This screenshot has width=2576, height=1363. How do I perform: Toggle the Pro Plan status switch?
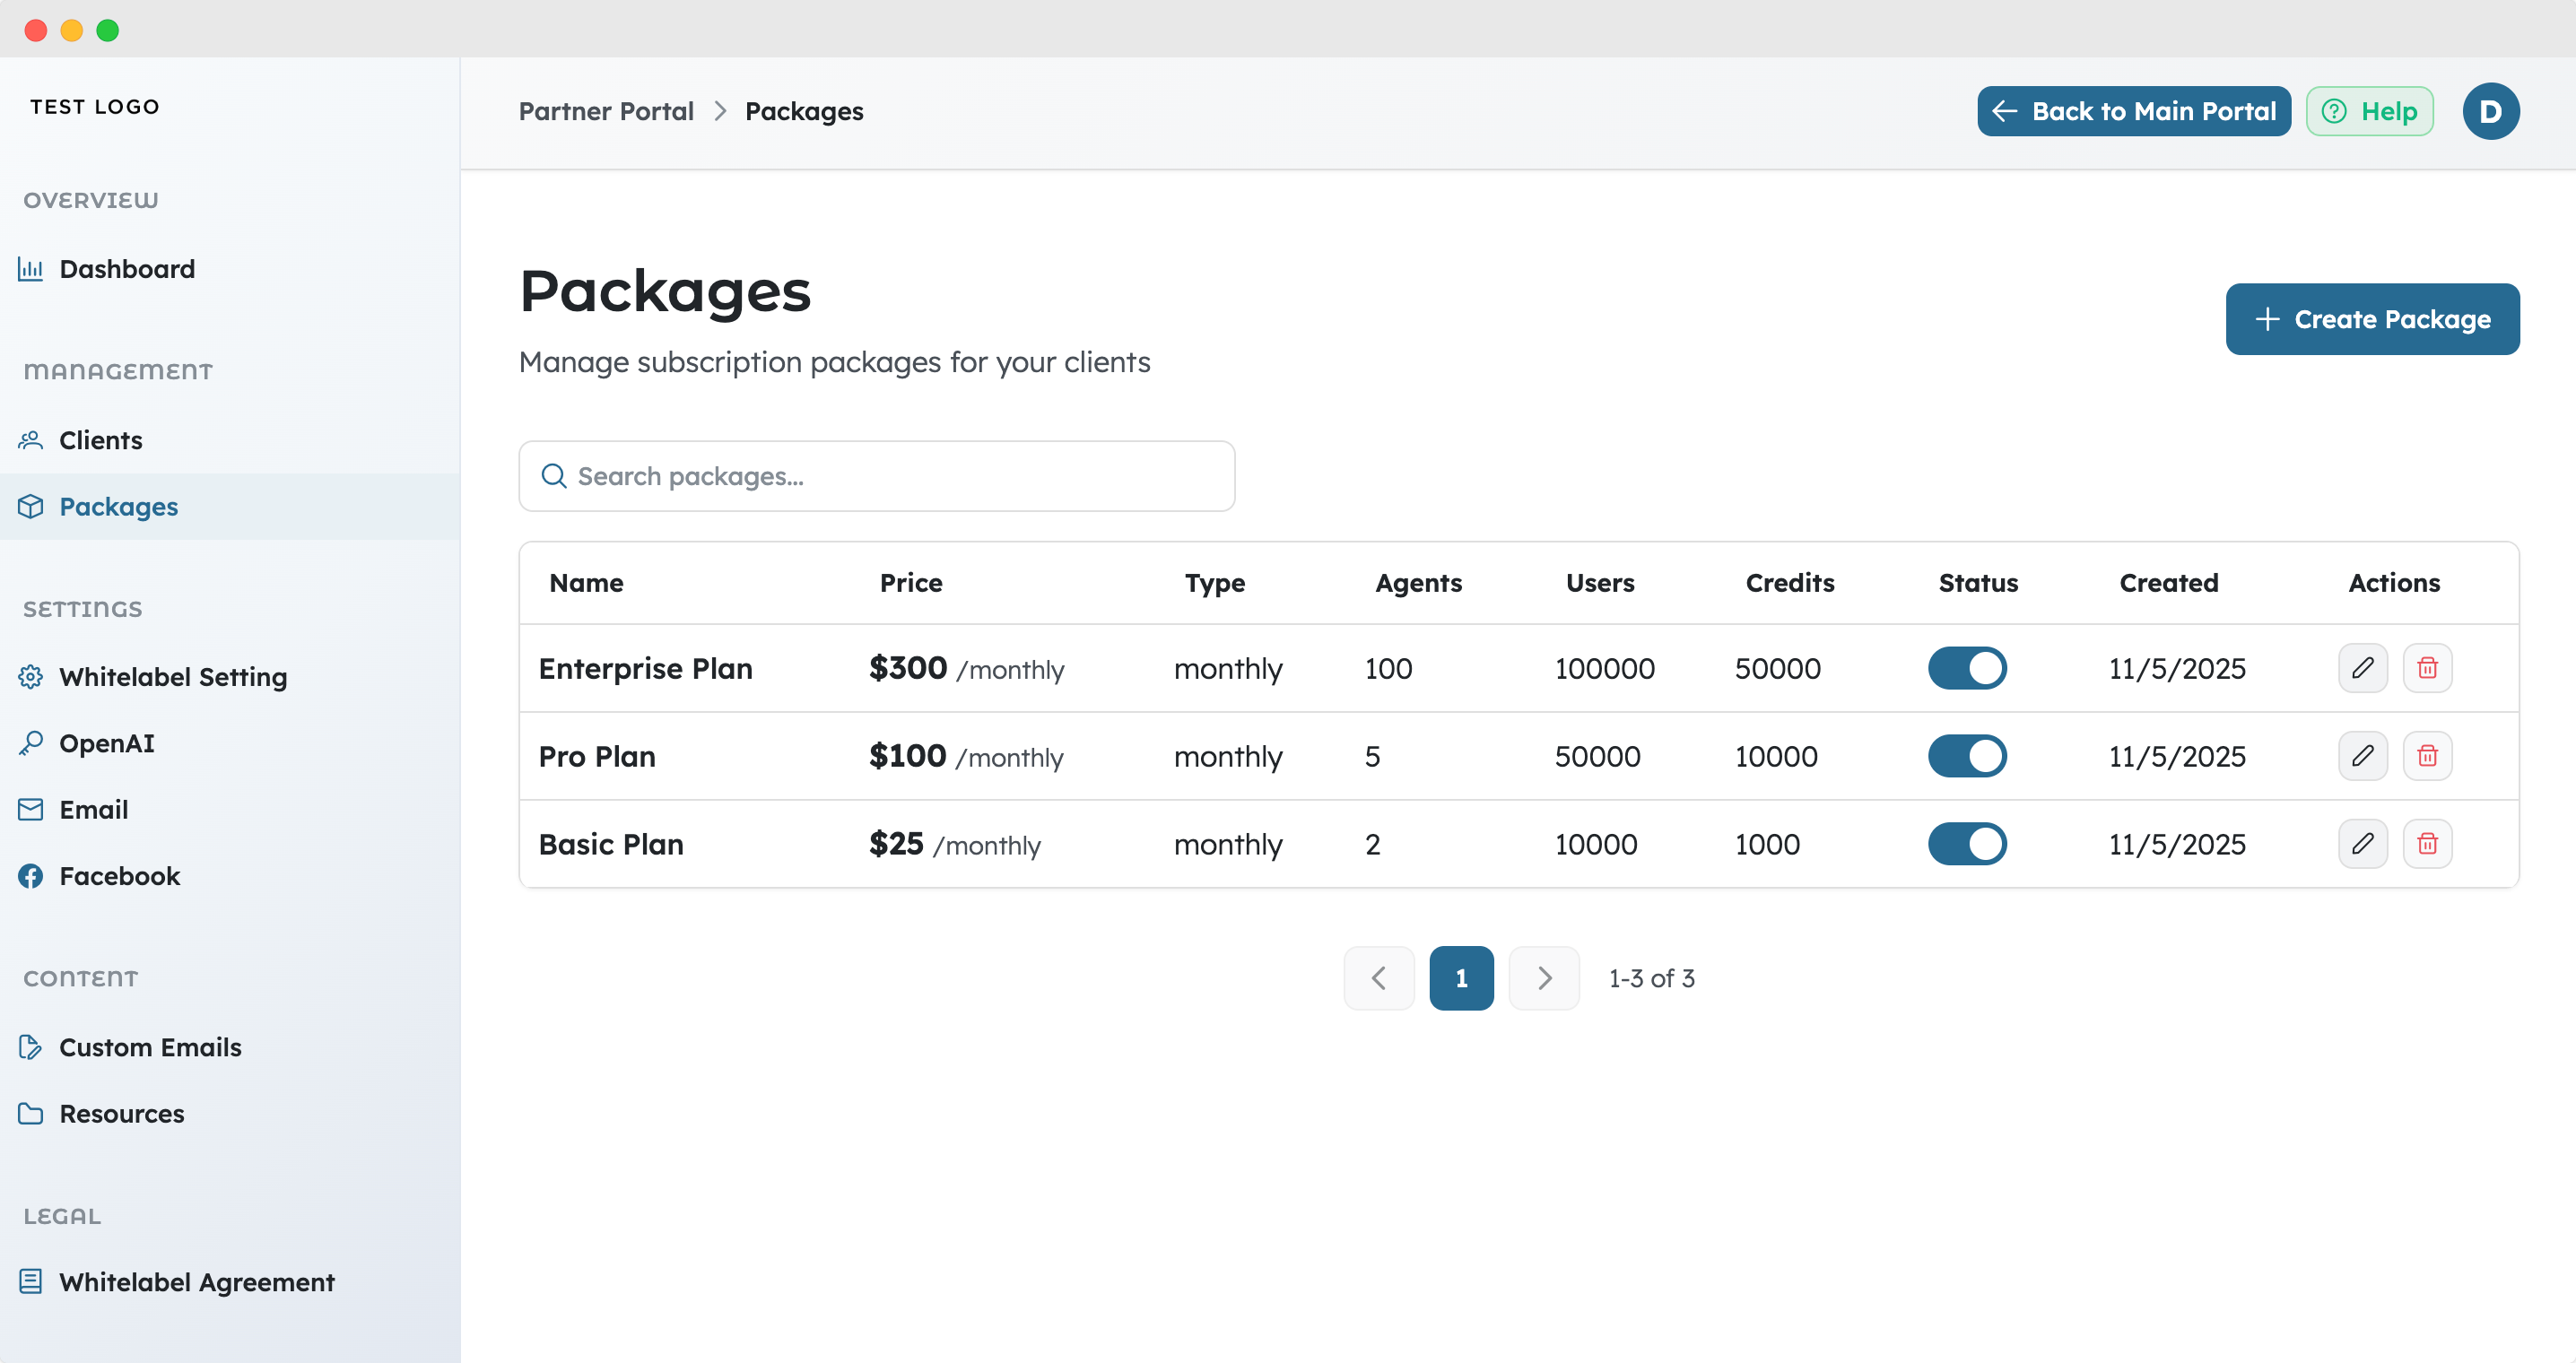1966,756
